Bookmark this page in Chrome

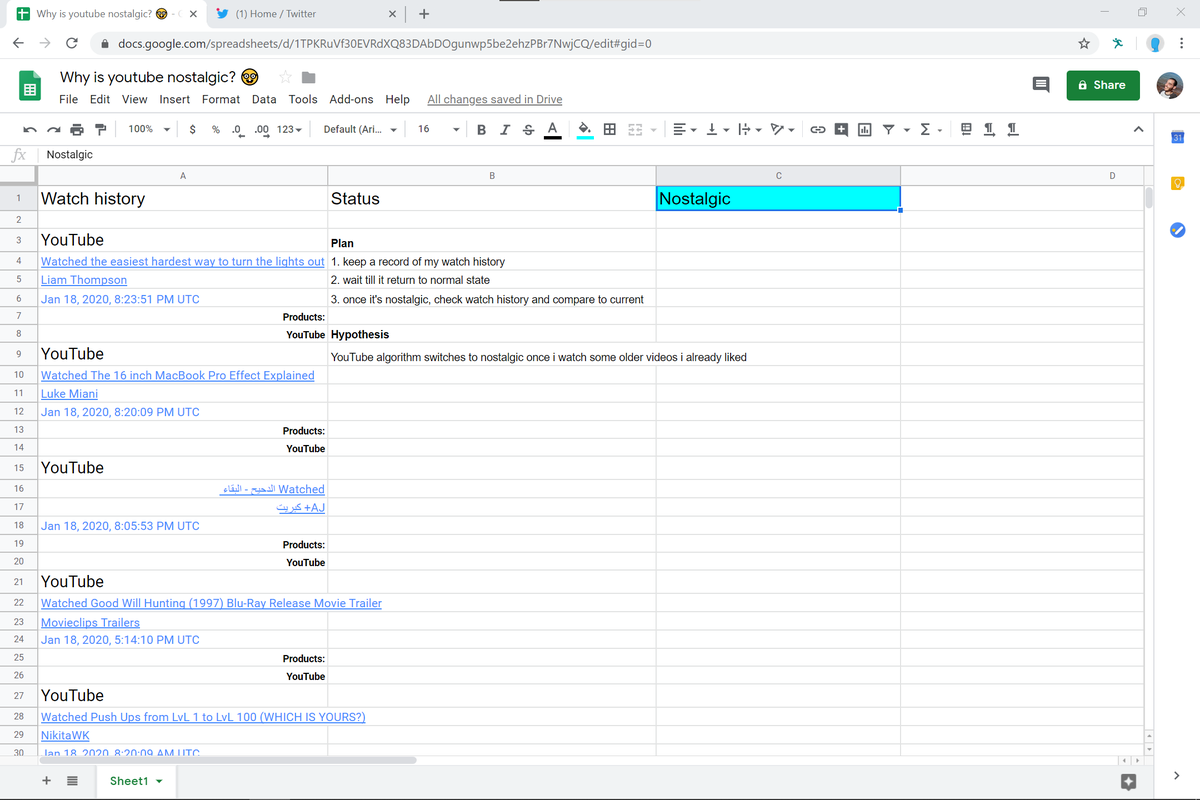[1084, 44]
